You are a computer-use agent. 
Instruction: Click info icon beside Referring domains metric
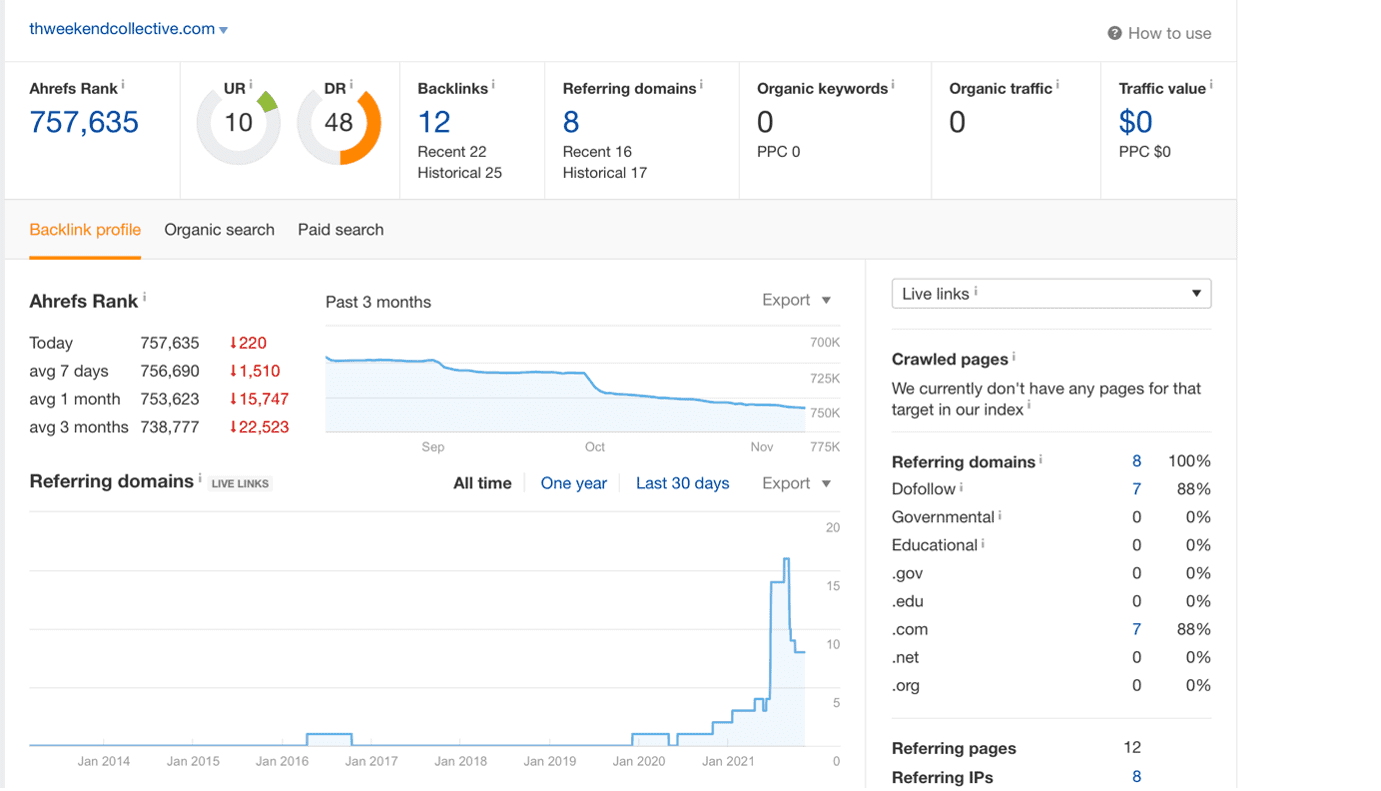tap(701, 85)
